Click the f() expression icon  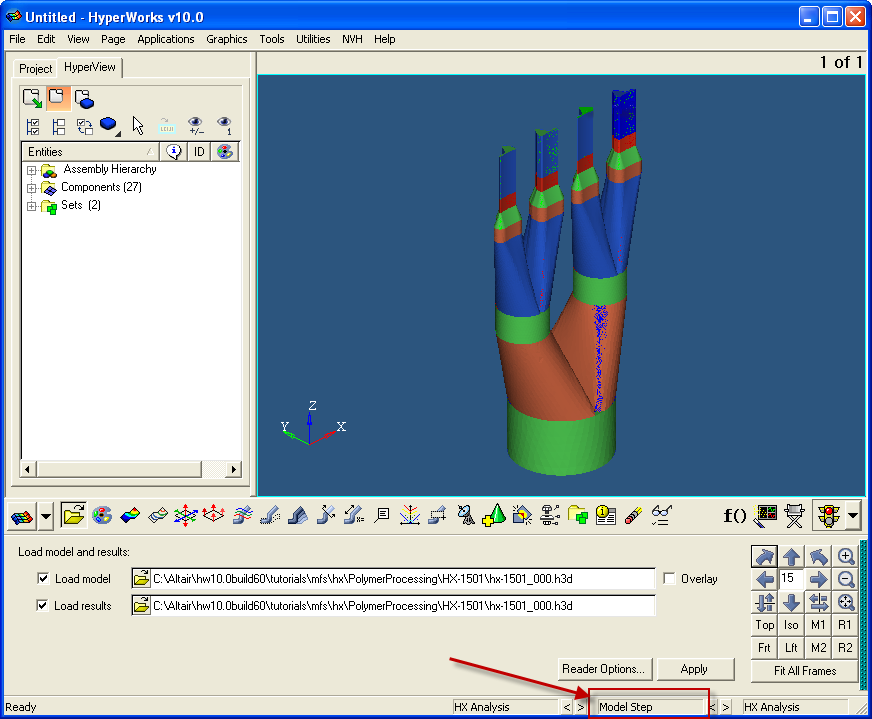(x=735, y=515)
